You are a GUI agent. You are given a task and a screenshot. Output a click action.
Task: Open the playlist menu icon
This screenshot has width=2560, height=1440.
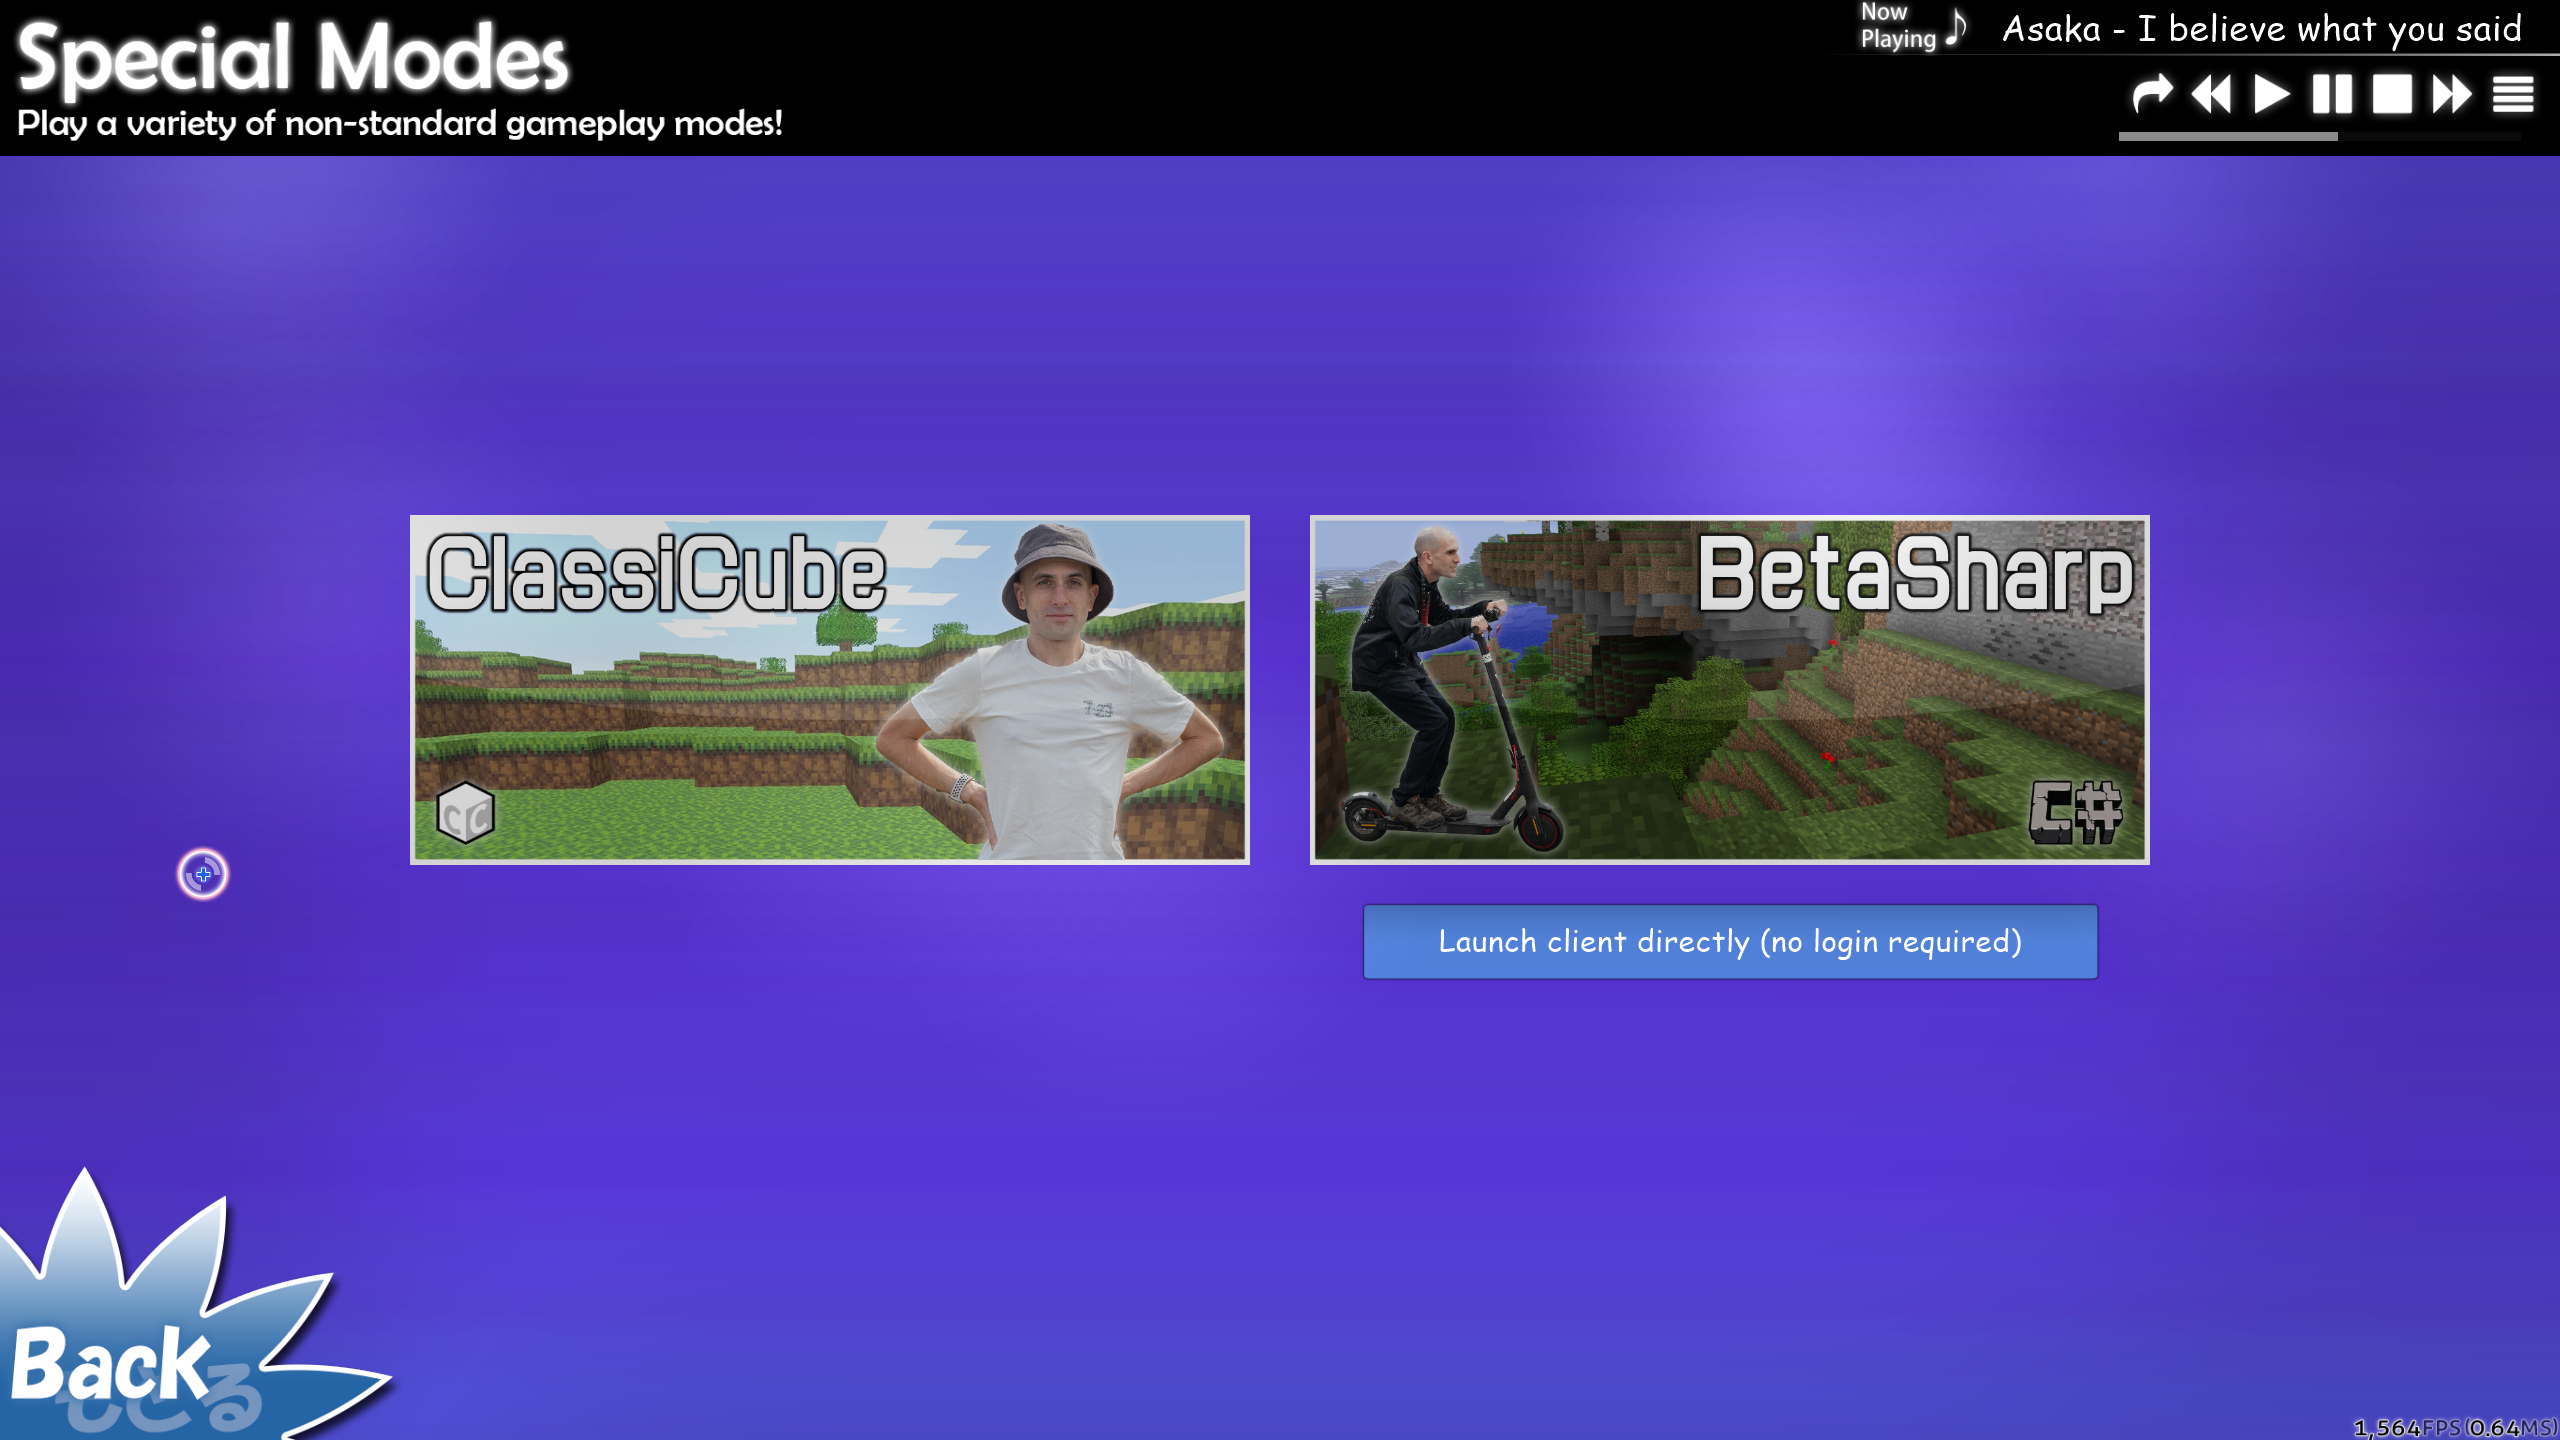[2512, 94]
